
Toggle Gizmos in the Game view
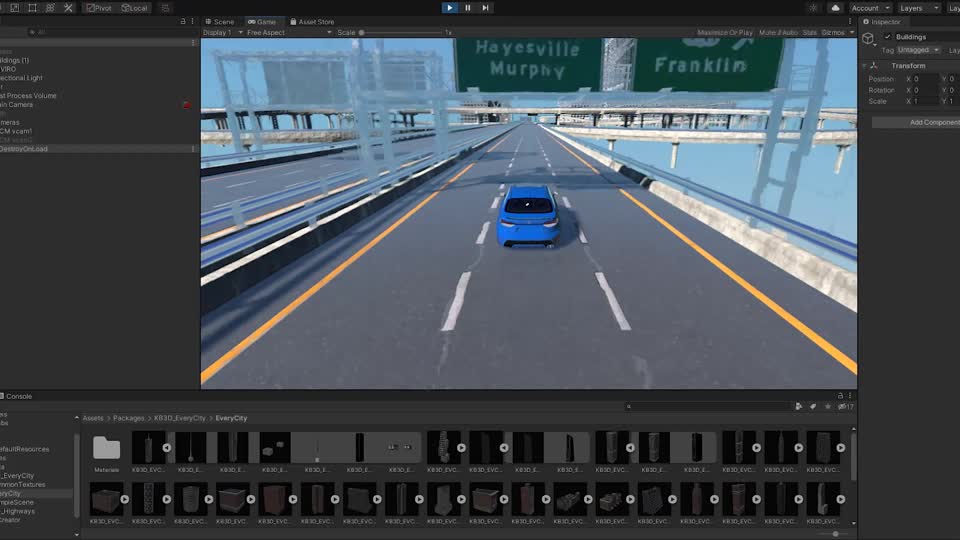pyautogui.click(x=833, y=32)
